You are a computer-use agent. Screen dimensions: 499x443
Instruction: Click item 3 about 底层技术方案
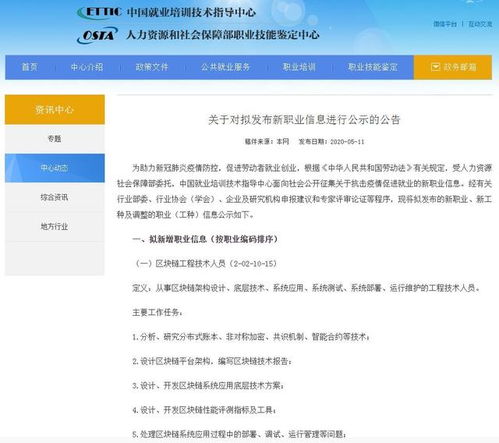pyautogui.click(x=208, y=386)
